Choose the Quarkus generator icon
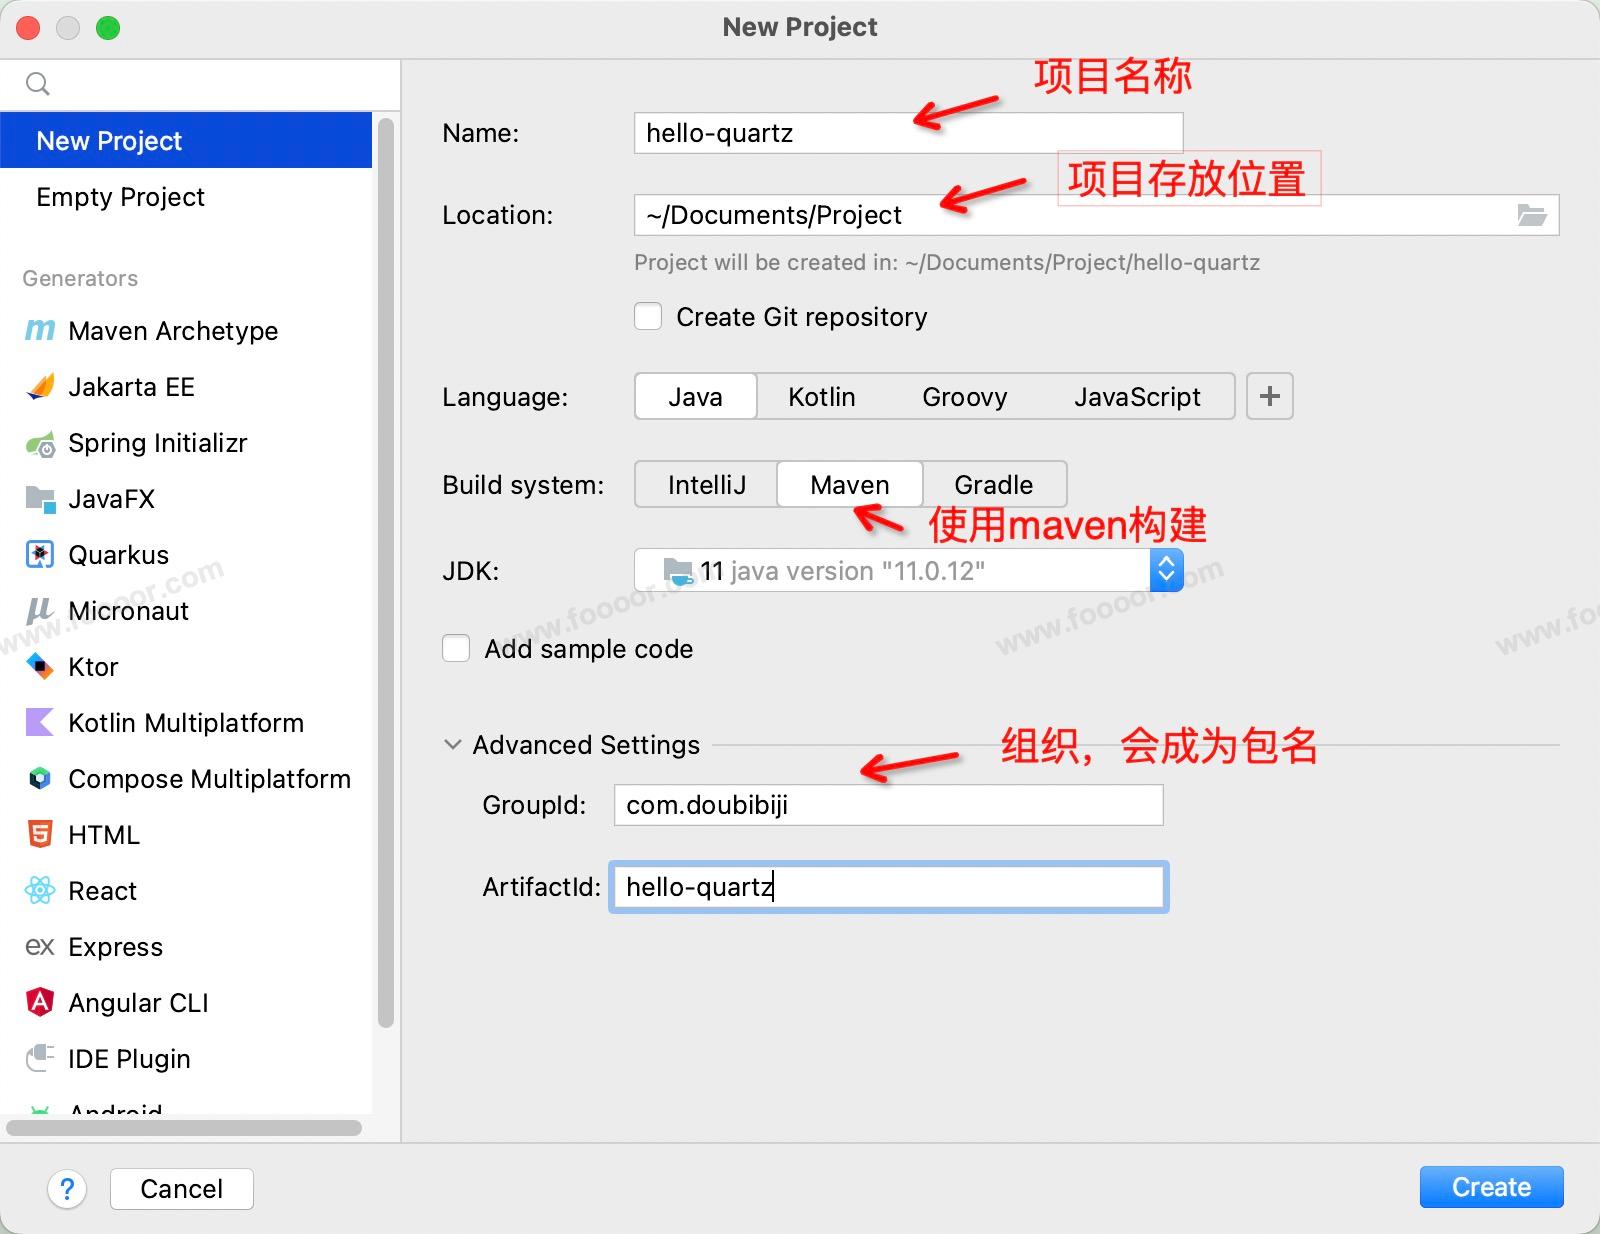The height and width of the screenshot is (1234, 1600). [x=40, y=554]
